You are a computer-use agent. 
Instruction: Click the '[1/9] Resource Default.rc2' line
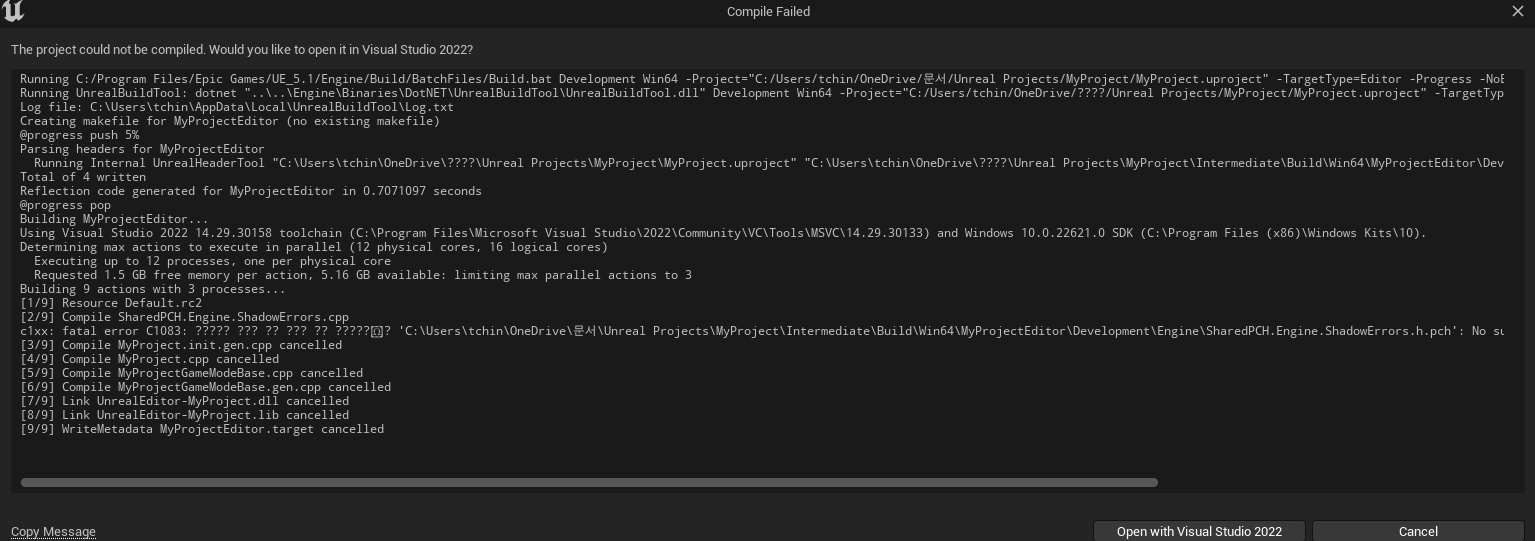click(111, 303)
